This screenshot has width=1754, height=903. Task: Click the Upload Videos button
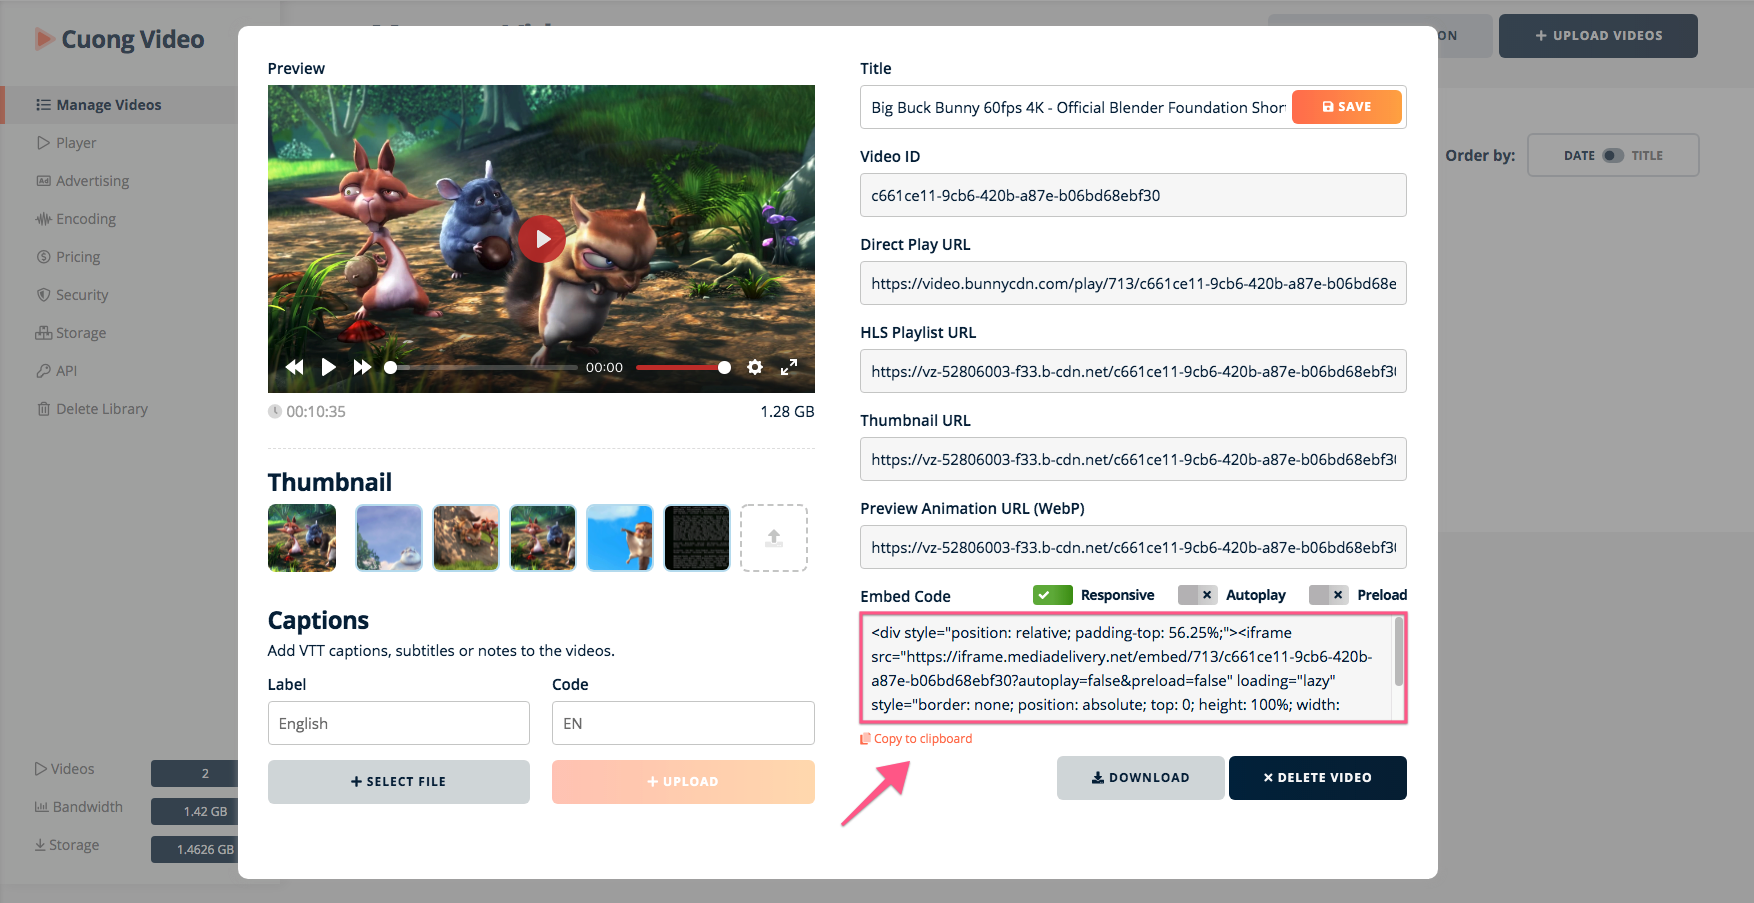1598,36
